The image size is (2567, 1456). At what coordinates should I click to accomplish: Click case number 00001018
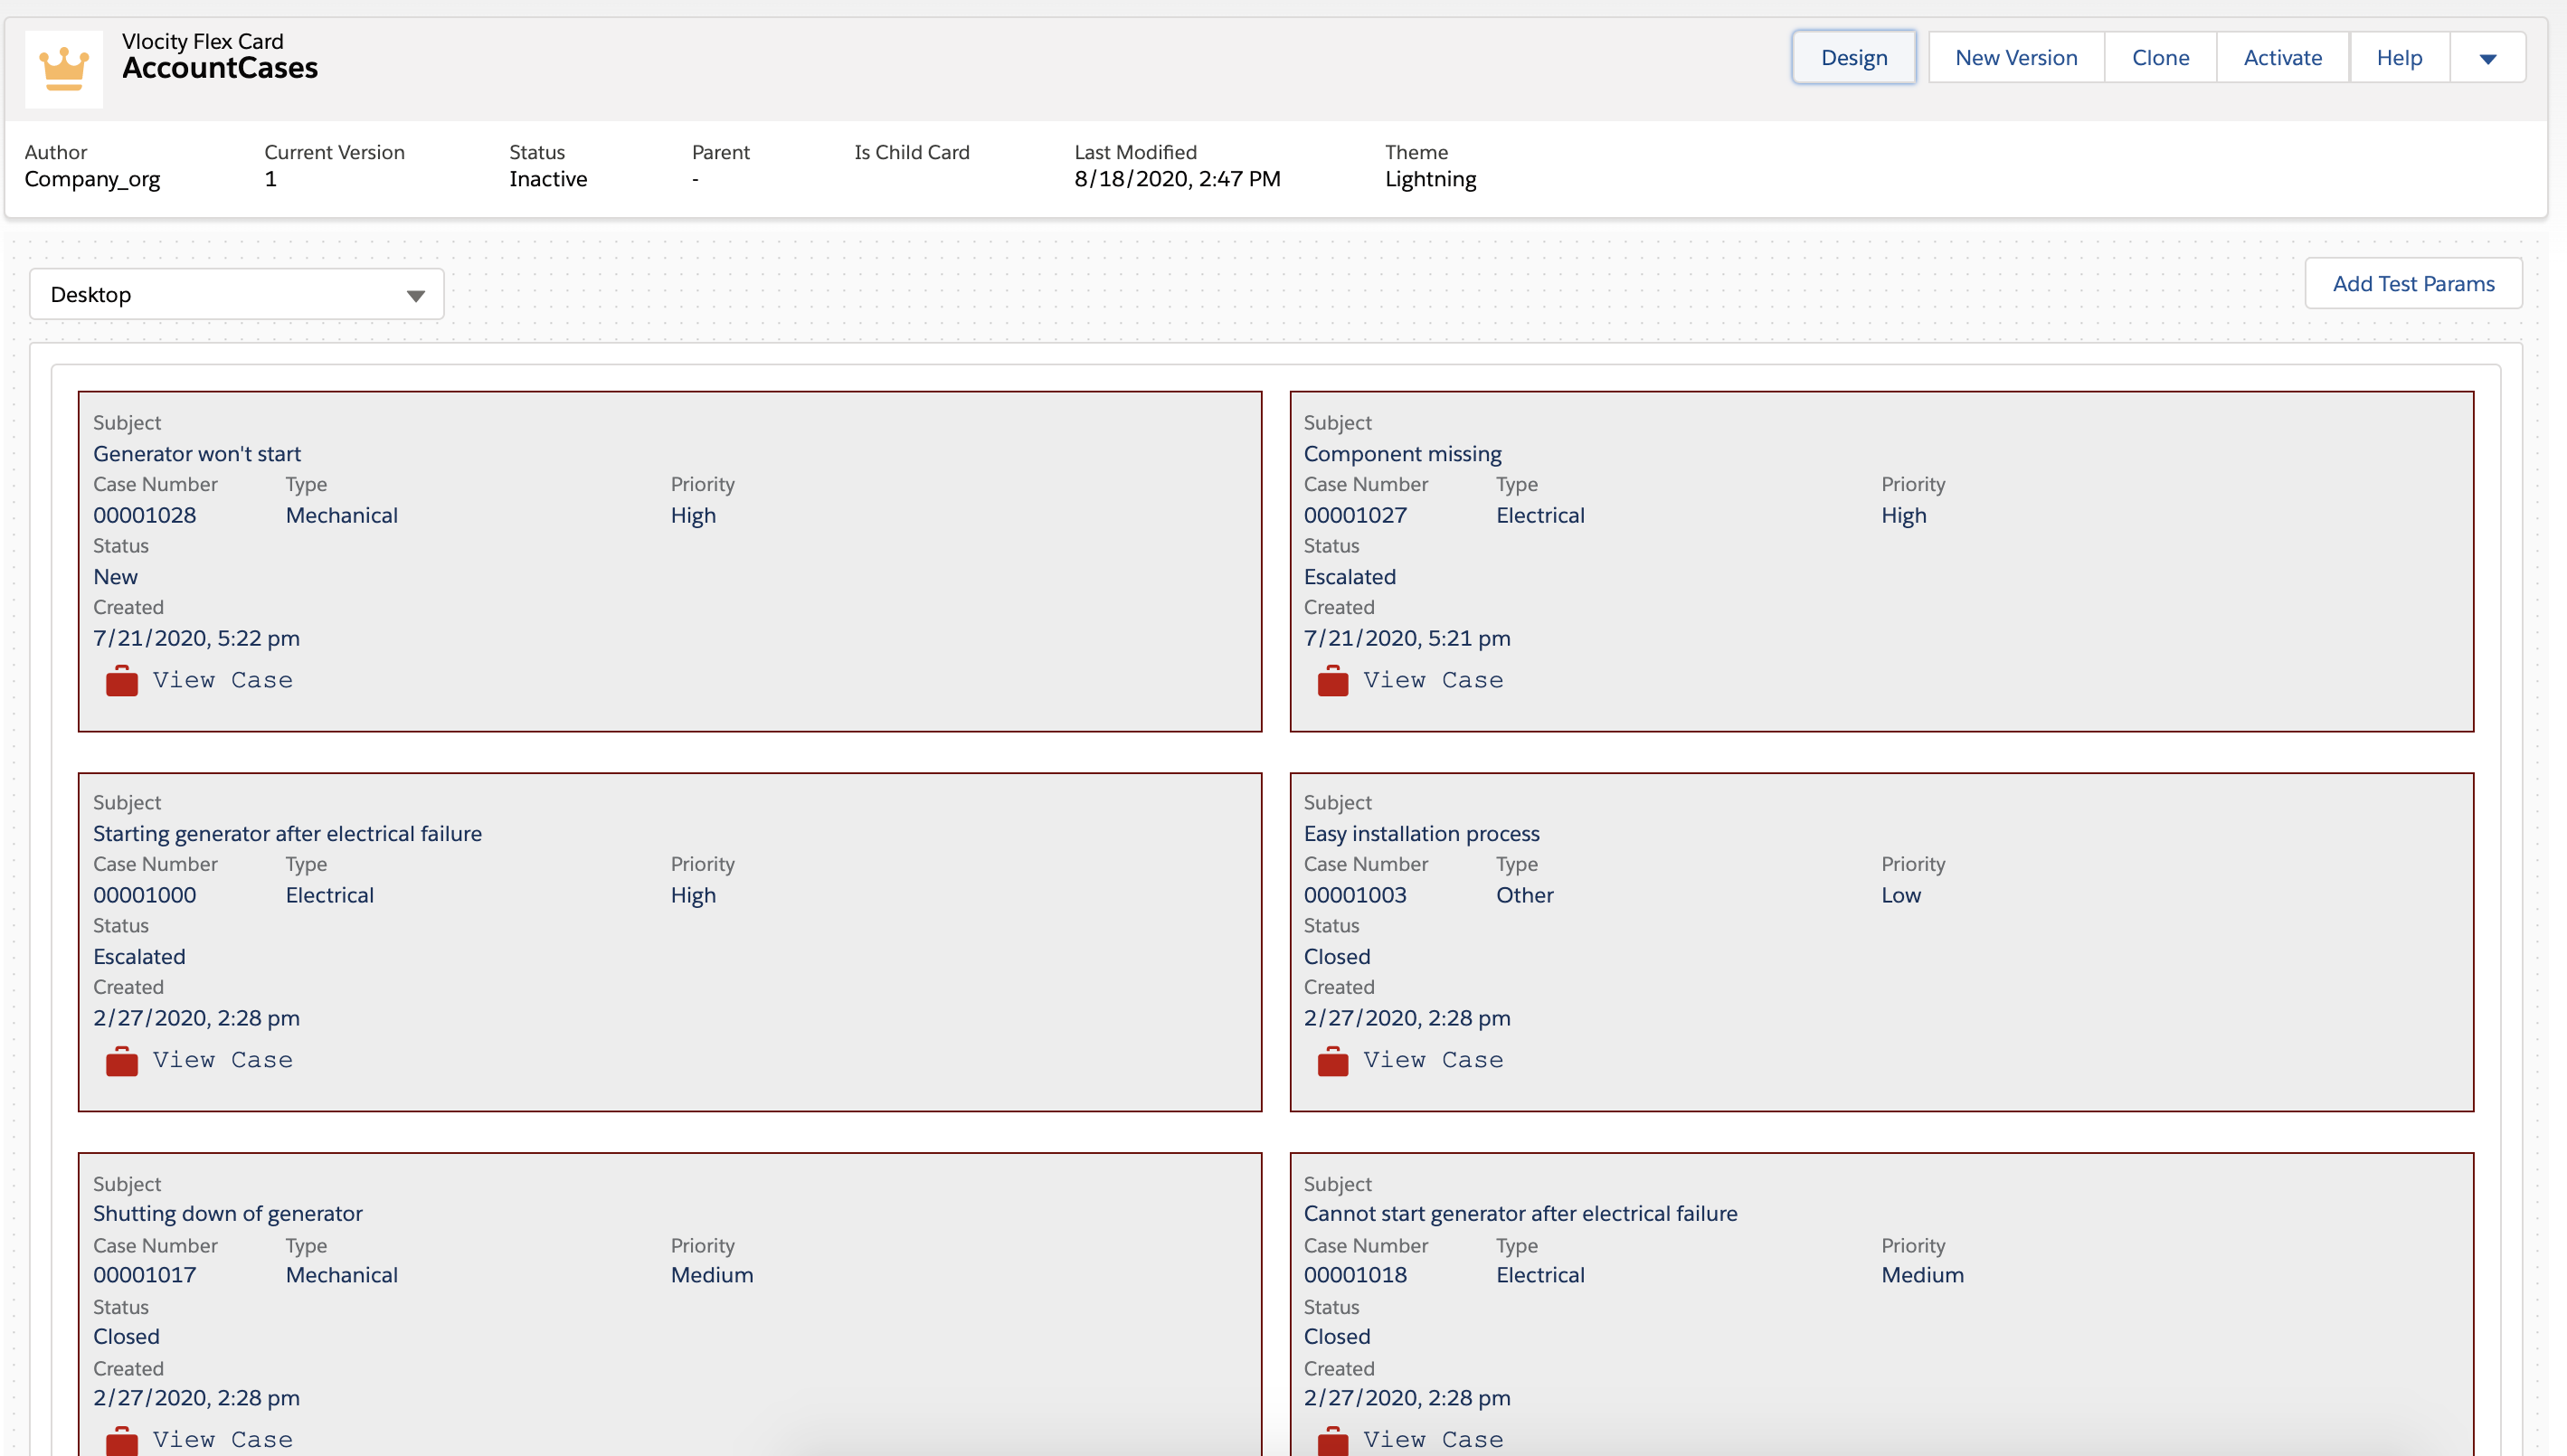click(1355, 1276)
